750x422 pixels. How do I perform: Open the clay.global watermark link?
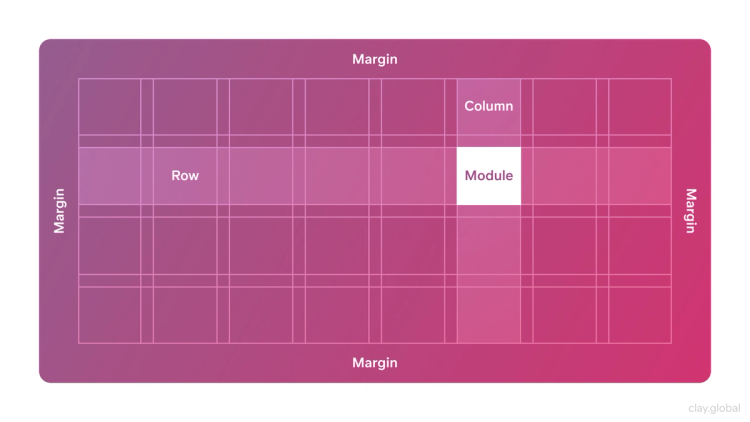tap(714, 408)
